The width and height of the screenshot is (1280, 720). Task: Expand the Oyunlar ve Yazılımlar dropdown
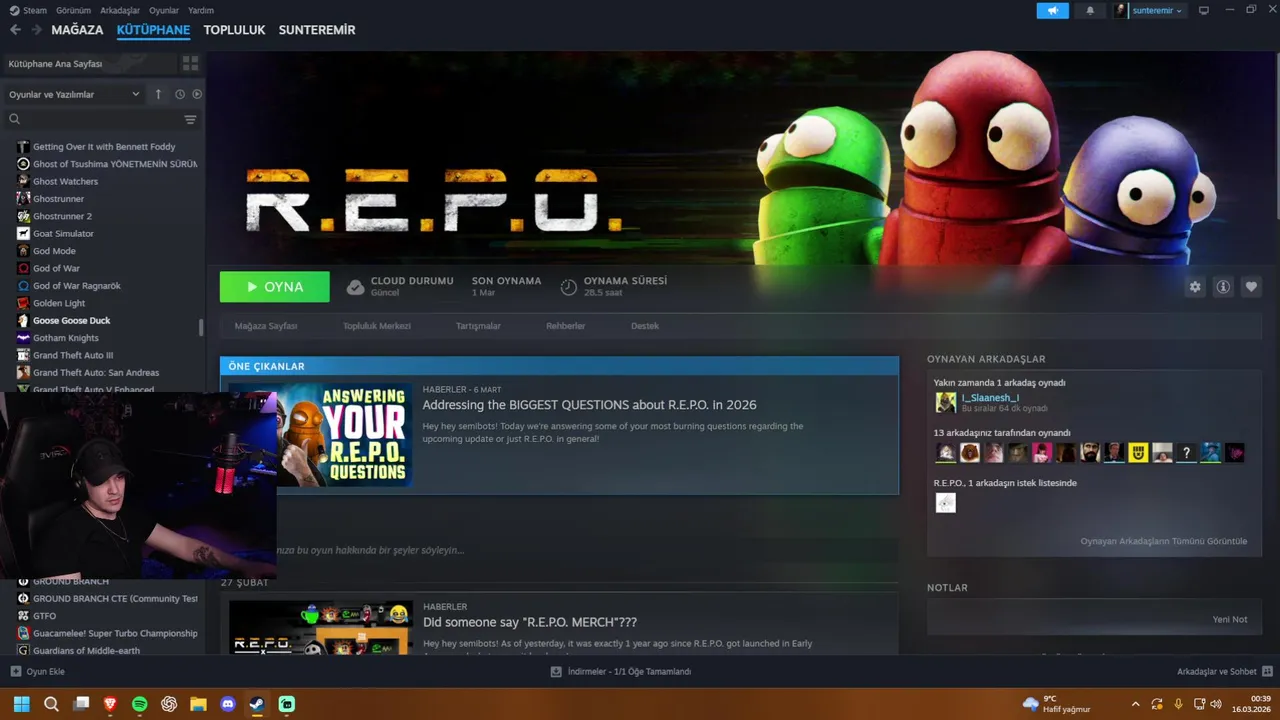pyautogui.click(x=75, y=94)
